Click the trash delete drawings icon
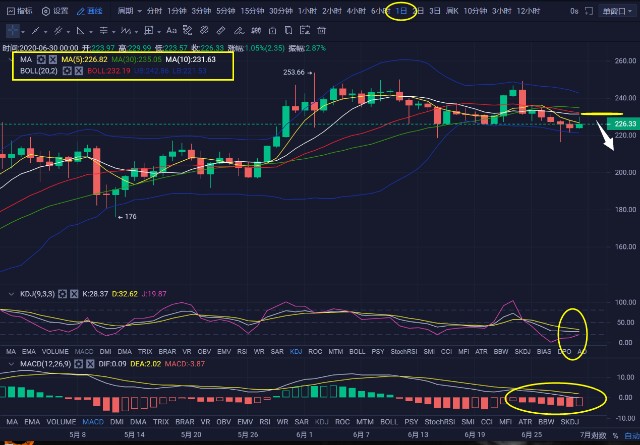The image size is (640, 445). (x=322, y=30)
